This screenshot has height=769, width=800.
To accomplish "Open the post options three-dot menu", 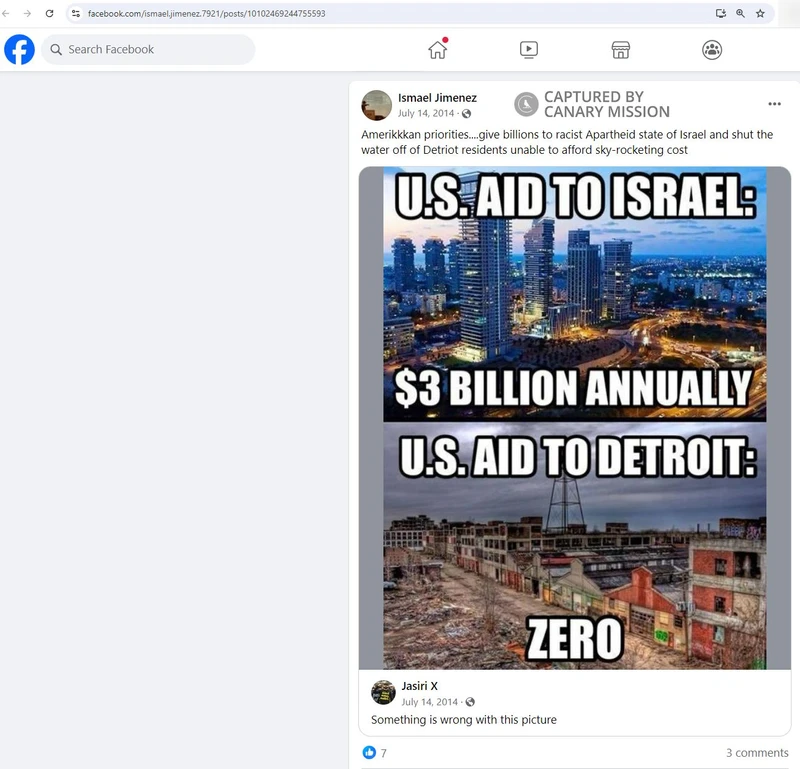I will coord(774,104).
